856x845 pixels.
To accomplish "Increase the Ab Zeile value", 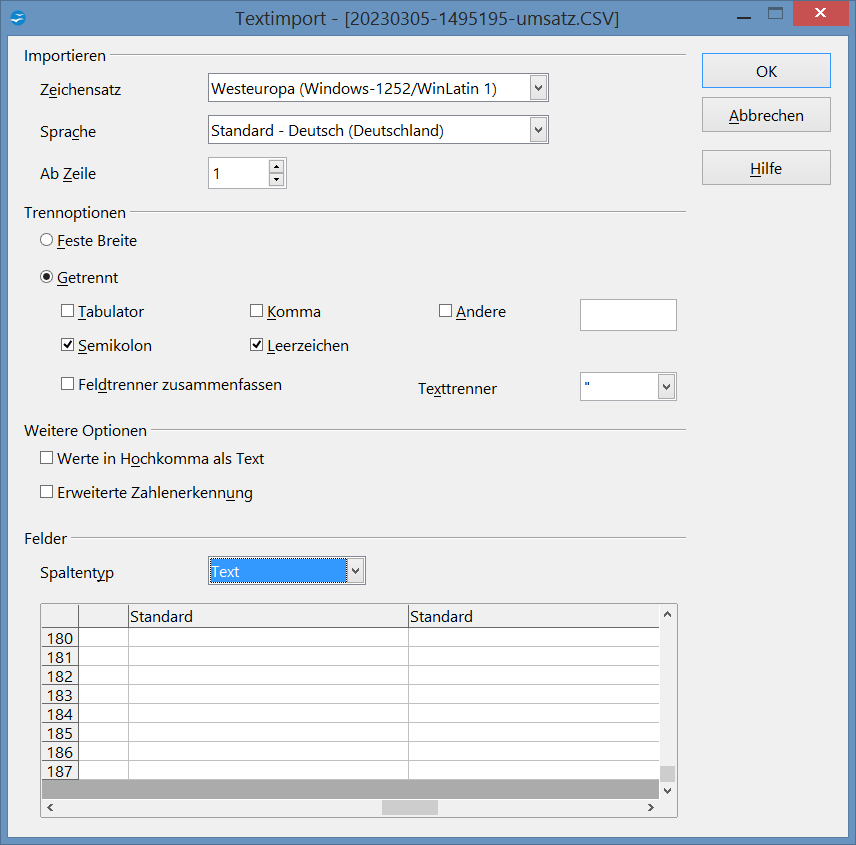I will pos(277,167).
